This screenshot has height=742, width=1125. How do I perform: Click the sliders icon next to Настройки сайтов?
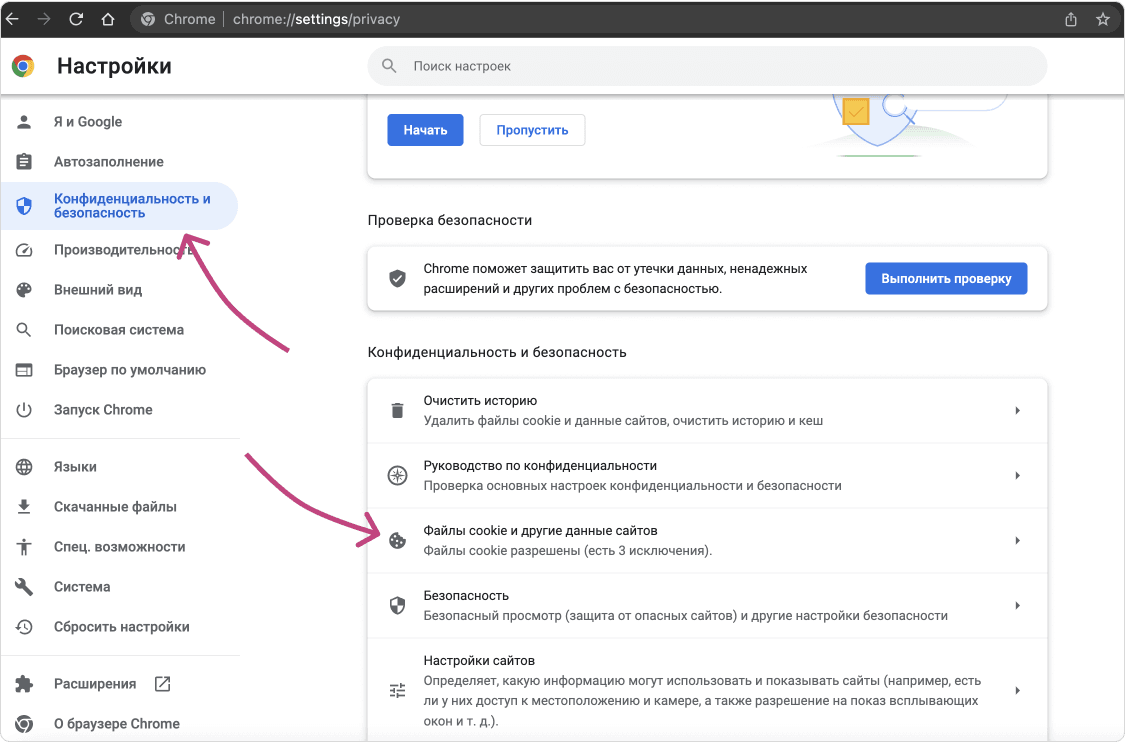(x=397, y=689)
